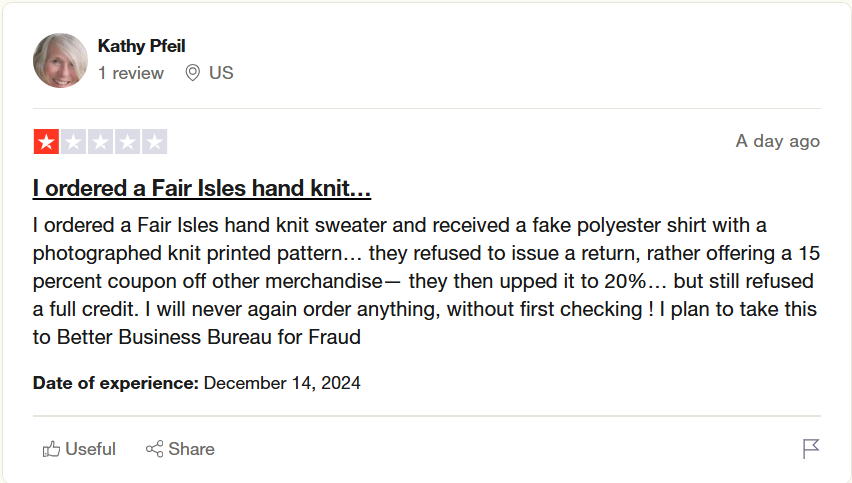
Task: Click the share network icon
Action: pos(154,449)
